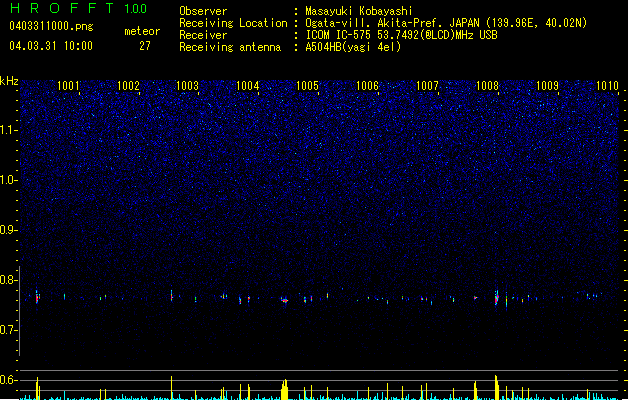Image resolution: width=629 pixels, height=400 pixels.
Task: Click the meteor echo near 1005 start
Action: coord(284,300)
